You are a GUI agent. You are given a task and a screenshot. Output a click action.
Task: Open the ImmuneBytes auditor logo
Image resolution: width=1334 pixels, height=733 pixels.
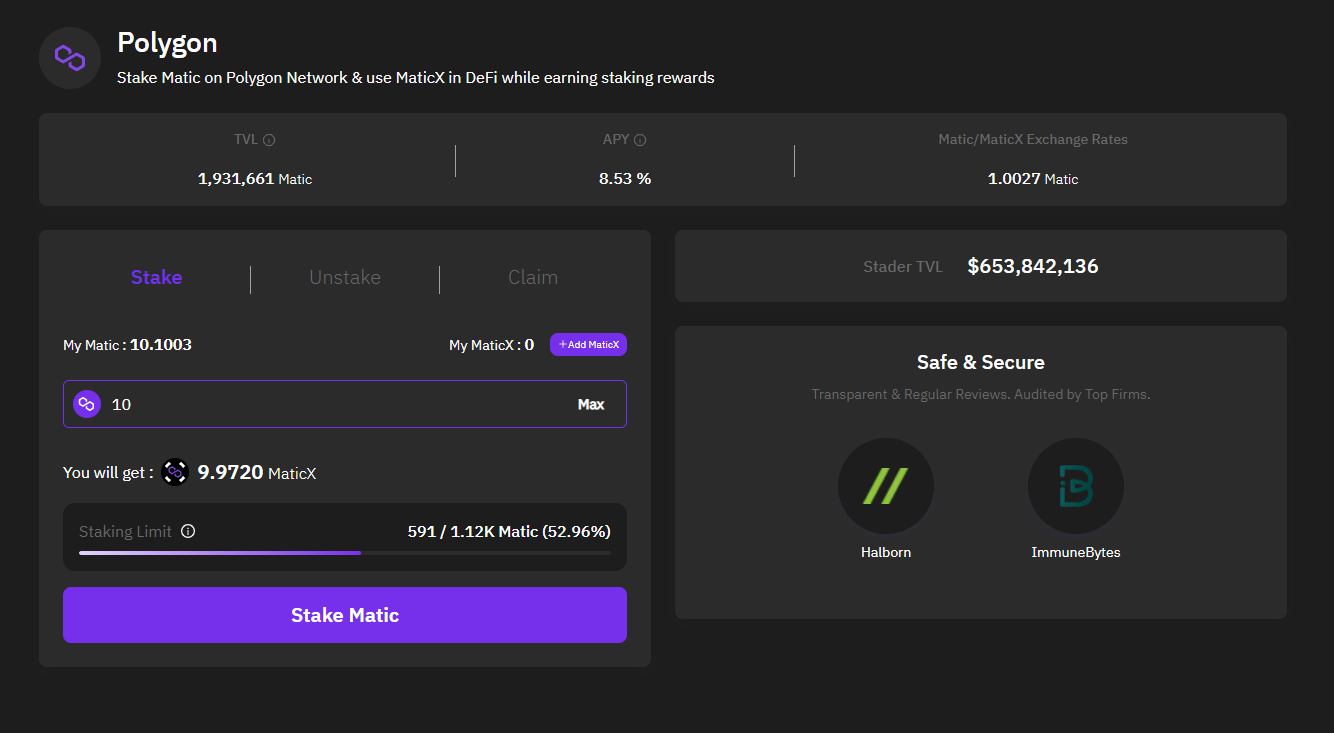(1075, 486)
